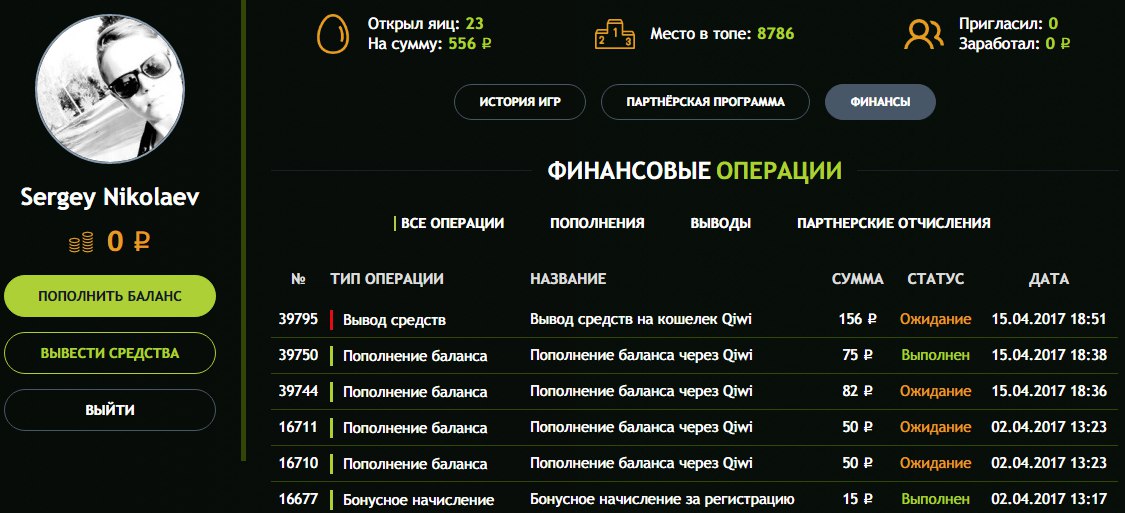Click operation number 16710
1125x513 pixels.
298,463
